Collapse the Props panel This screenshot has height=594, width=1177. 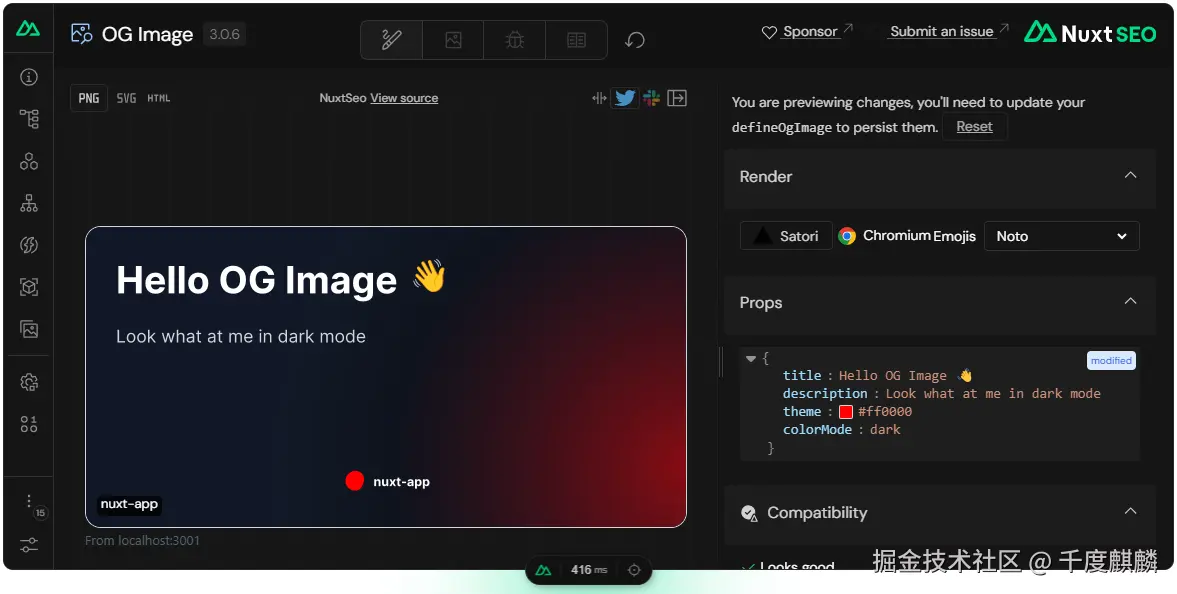coord(1130,301)
